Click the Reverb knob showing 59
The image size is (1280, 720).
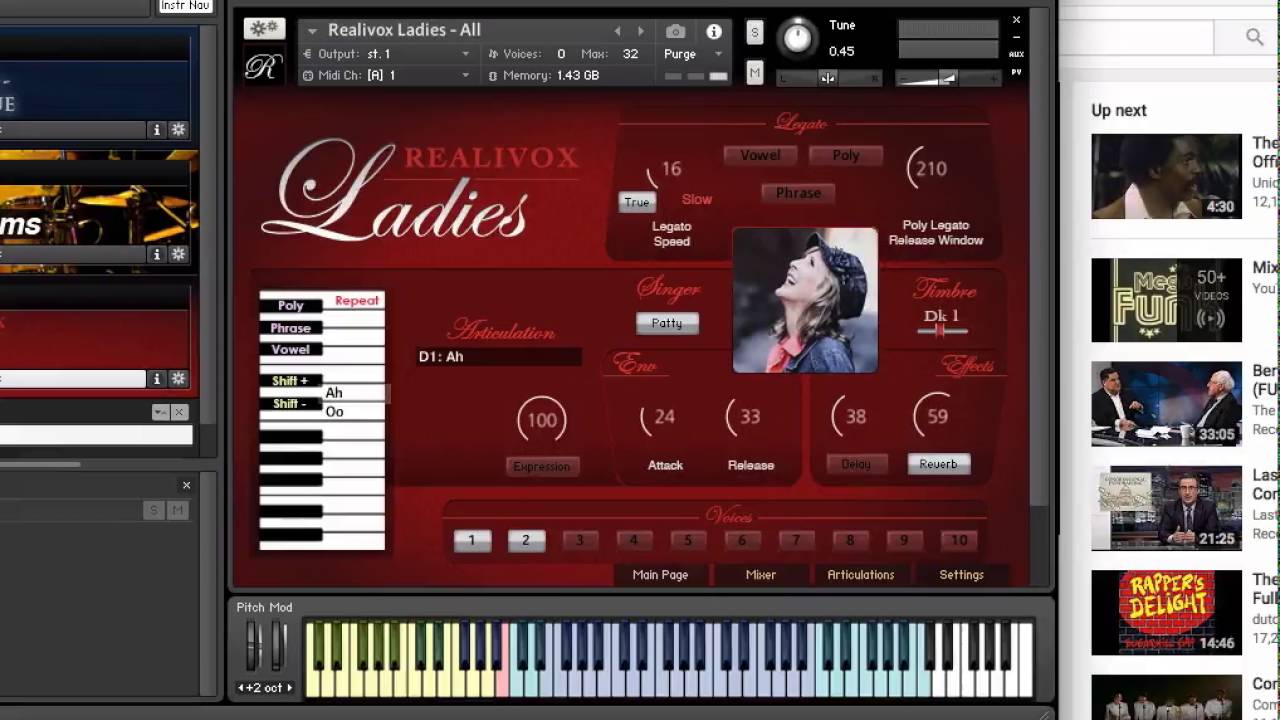click(x=936, y=417)
